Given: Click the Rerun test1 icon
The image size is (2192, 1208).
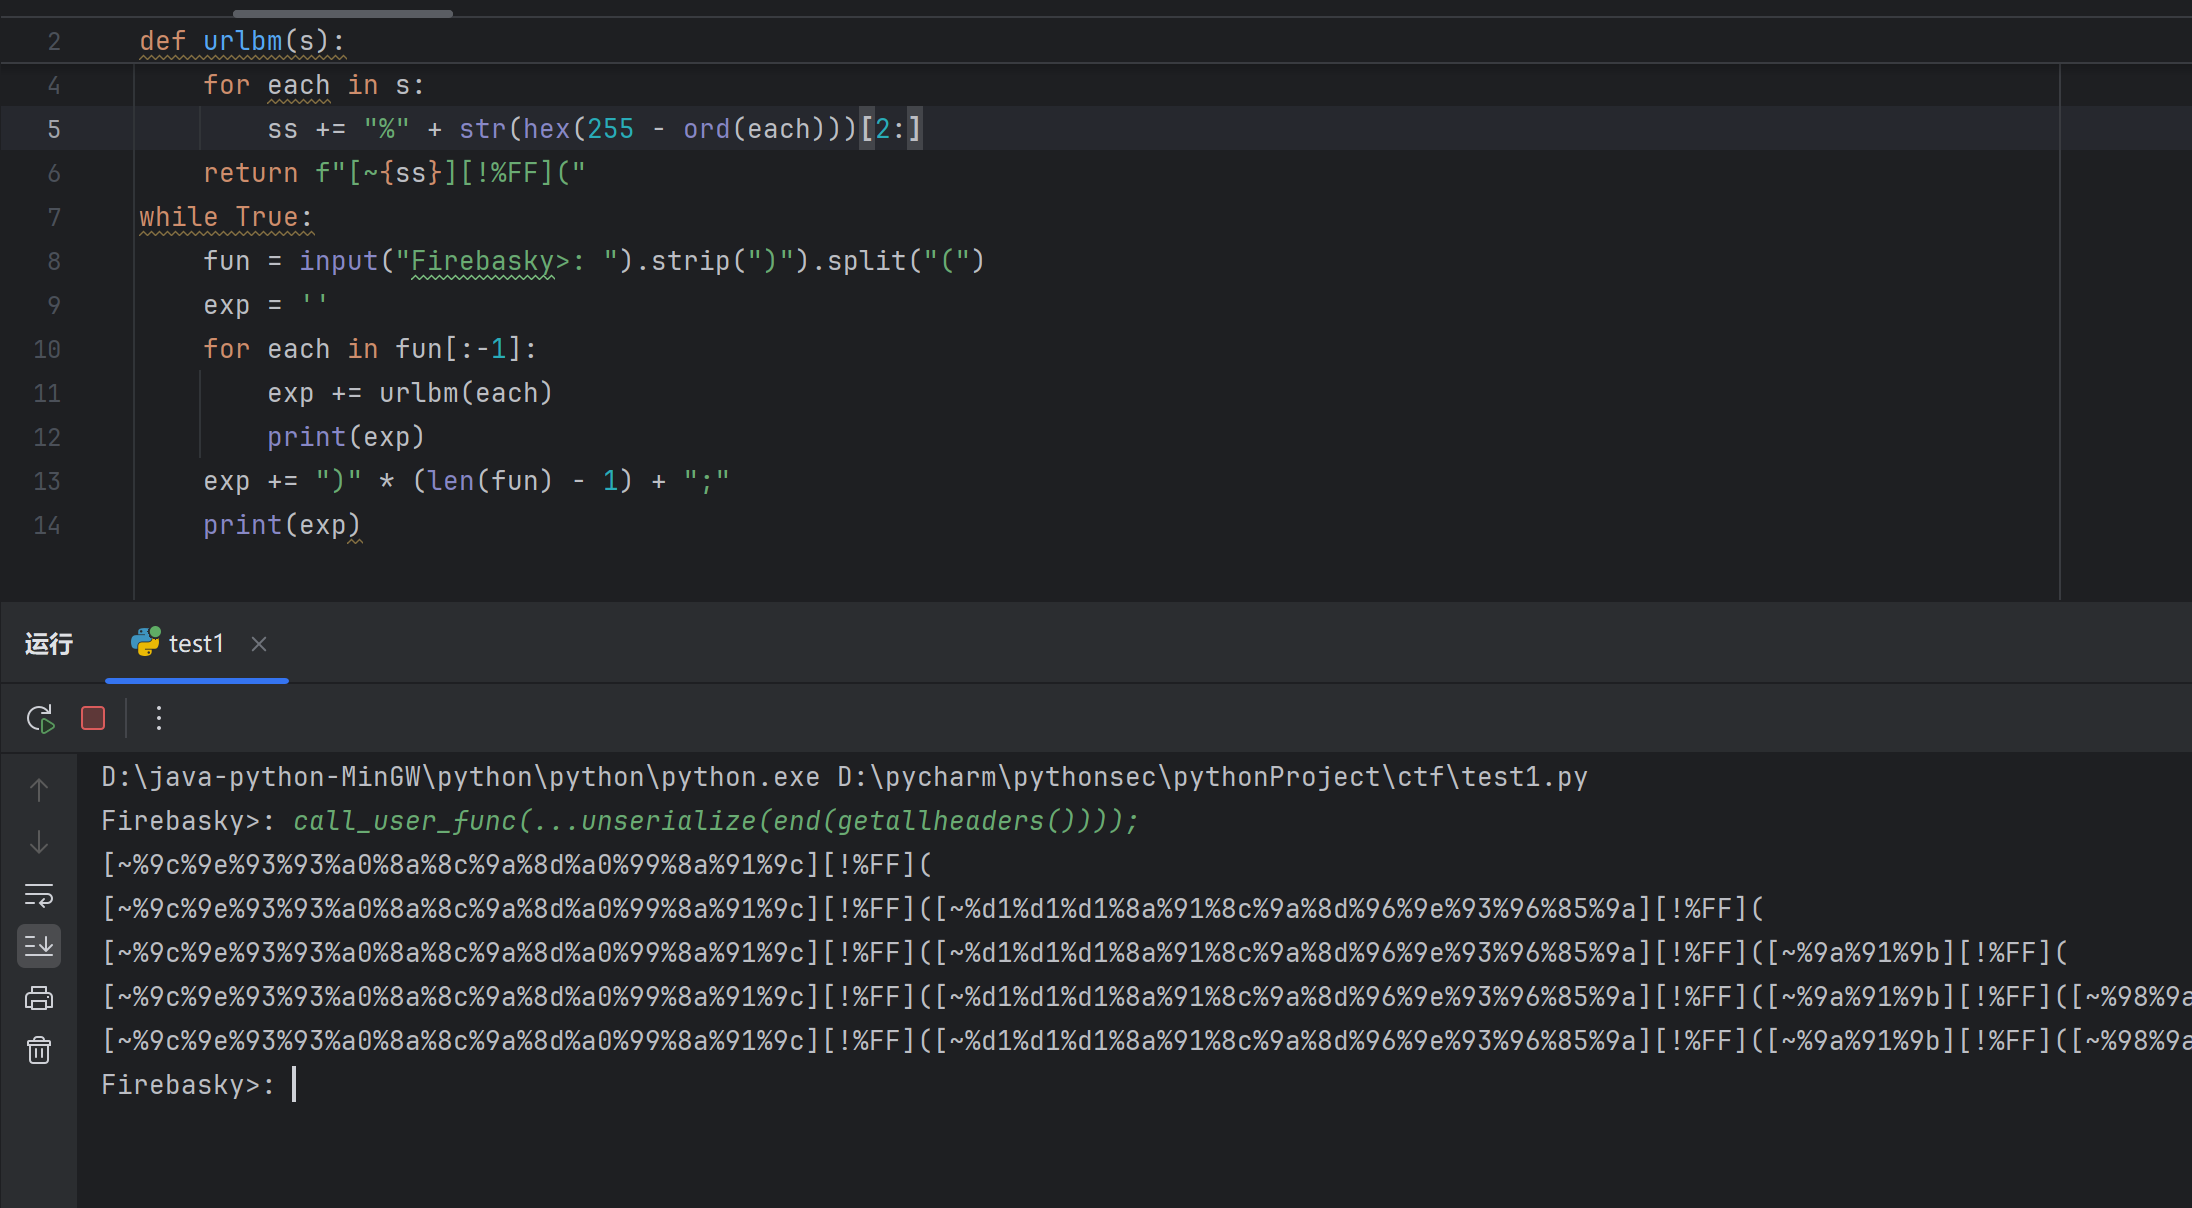Looking at the screenshot, I should (x=40, y=718).
